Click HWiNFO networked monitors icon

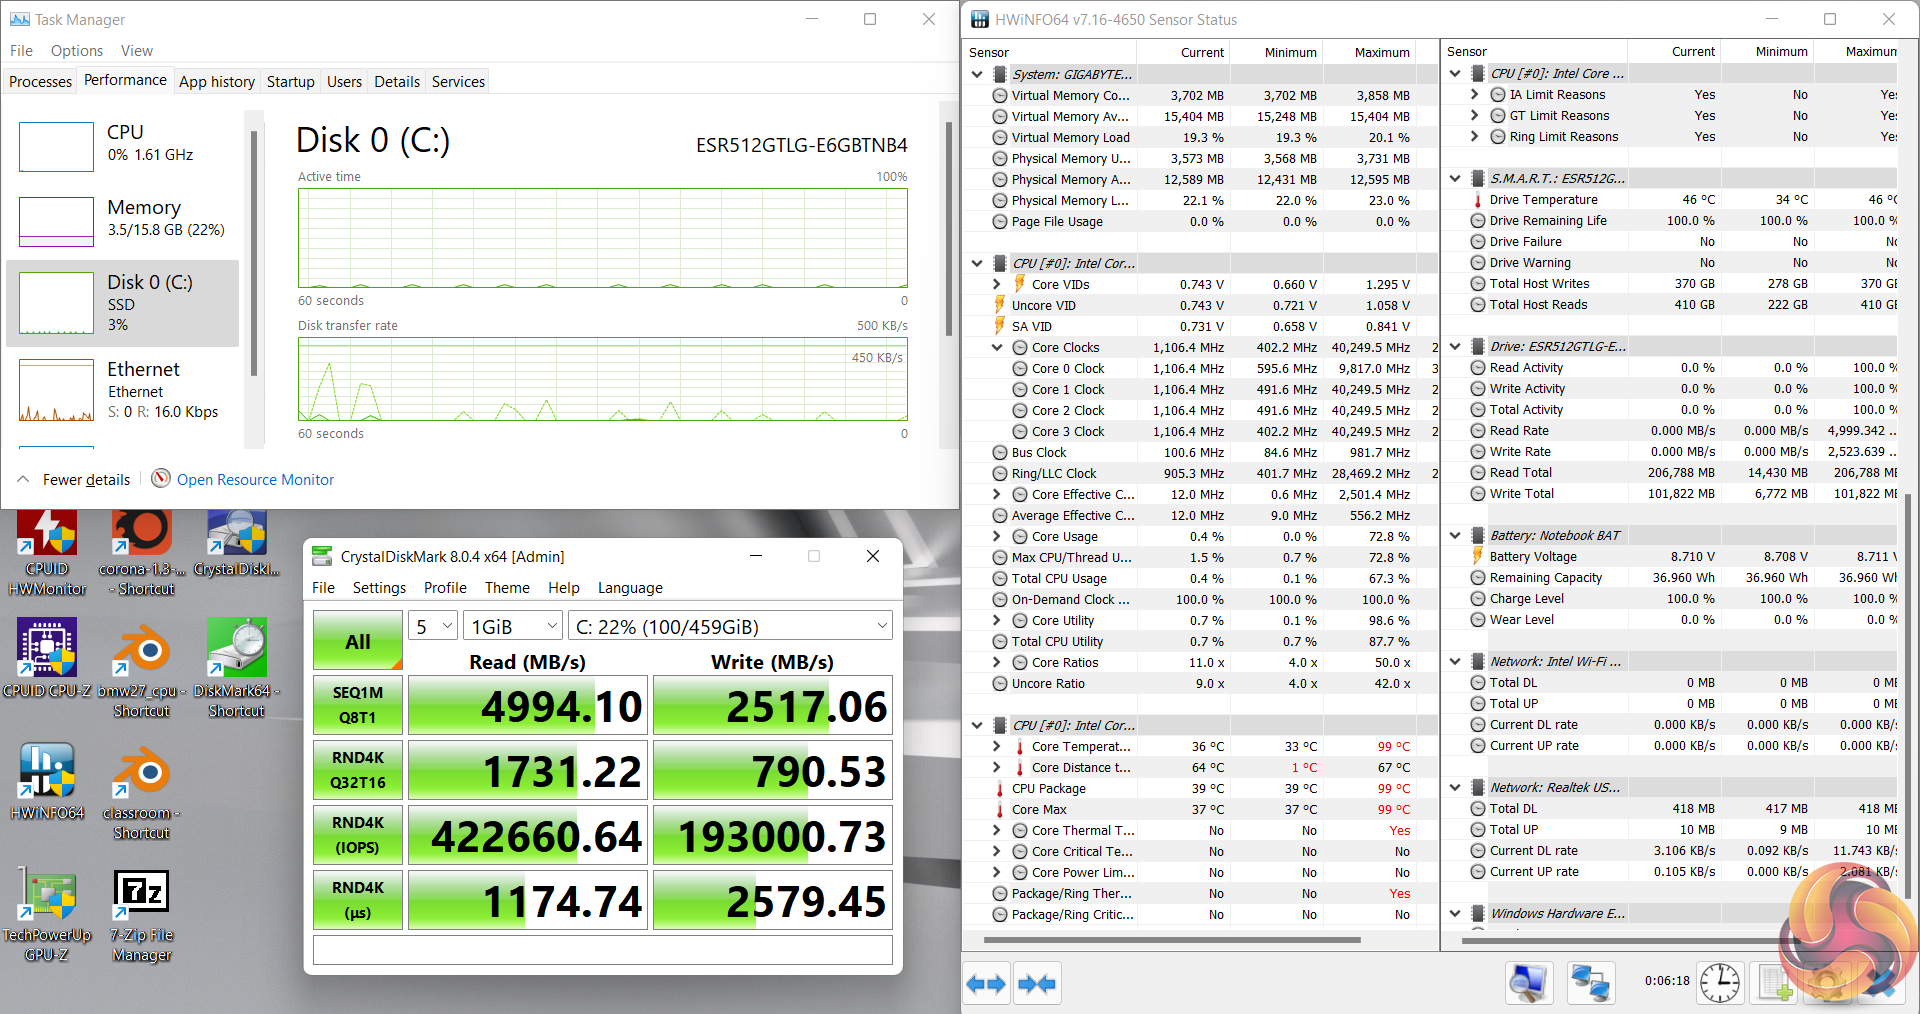click(x=1591, y=983)
